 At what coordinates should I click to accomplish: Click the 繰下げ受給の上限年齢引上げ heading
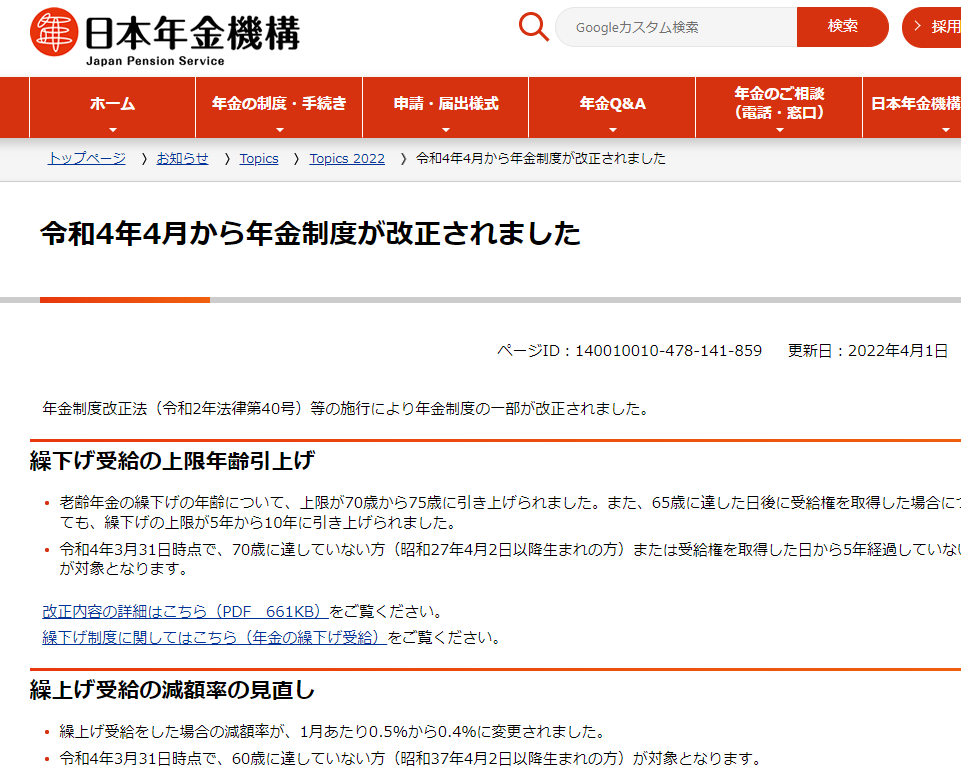(x=172, y=461)
